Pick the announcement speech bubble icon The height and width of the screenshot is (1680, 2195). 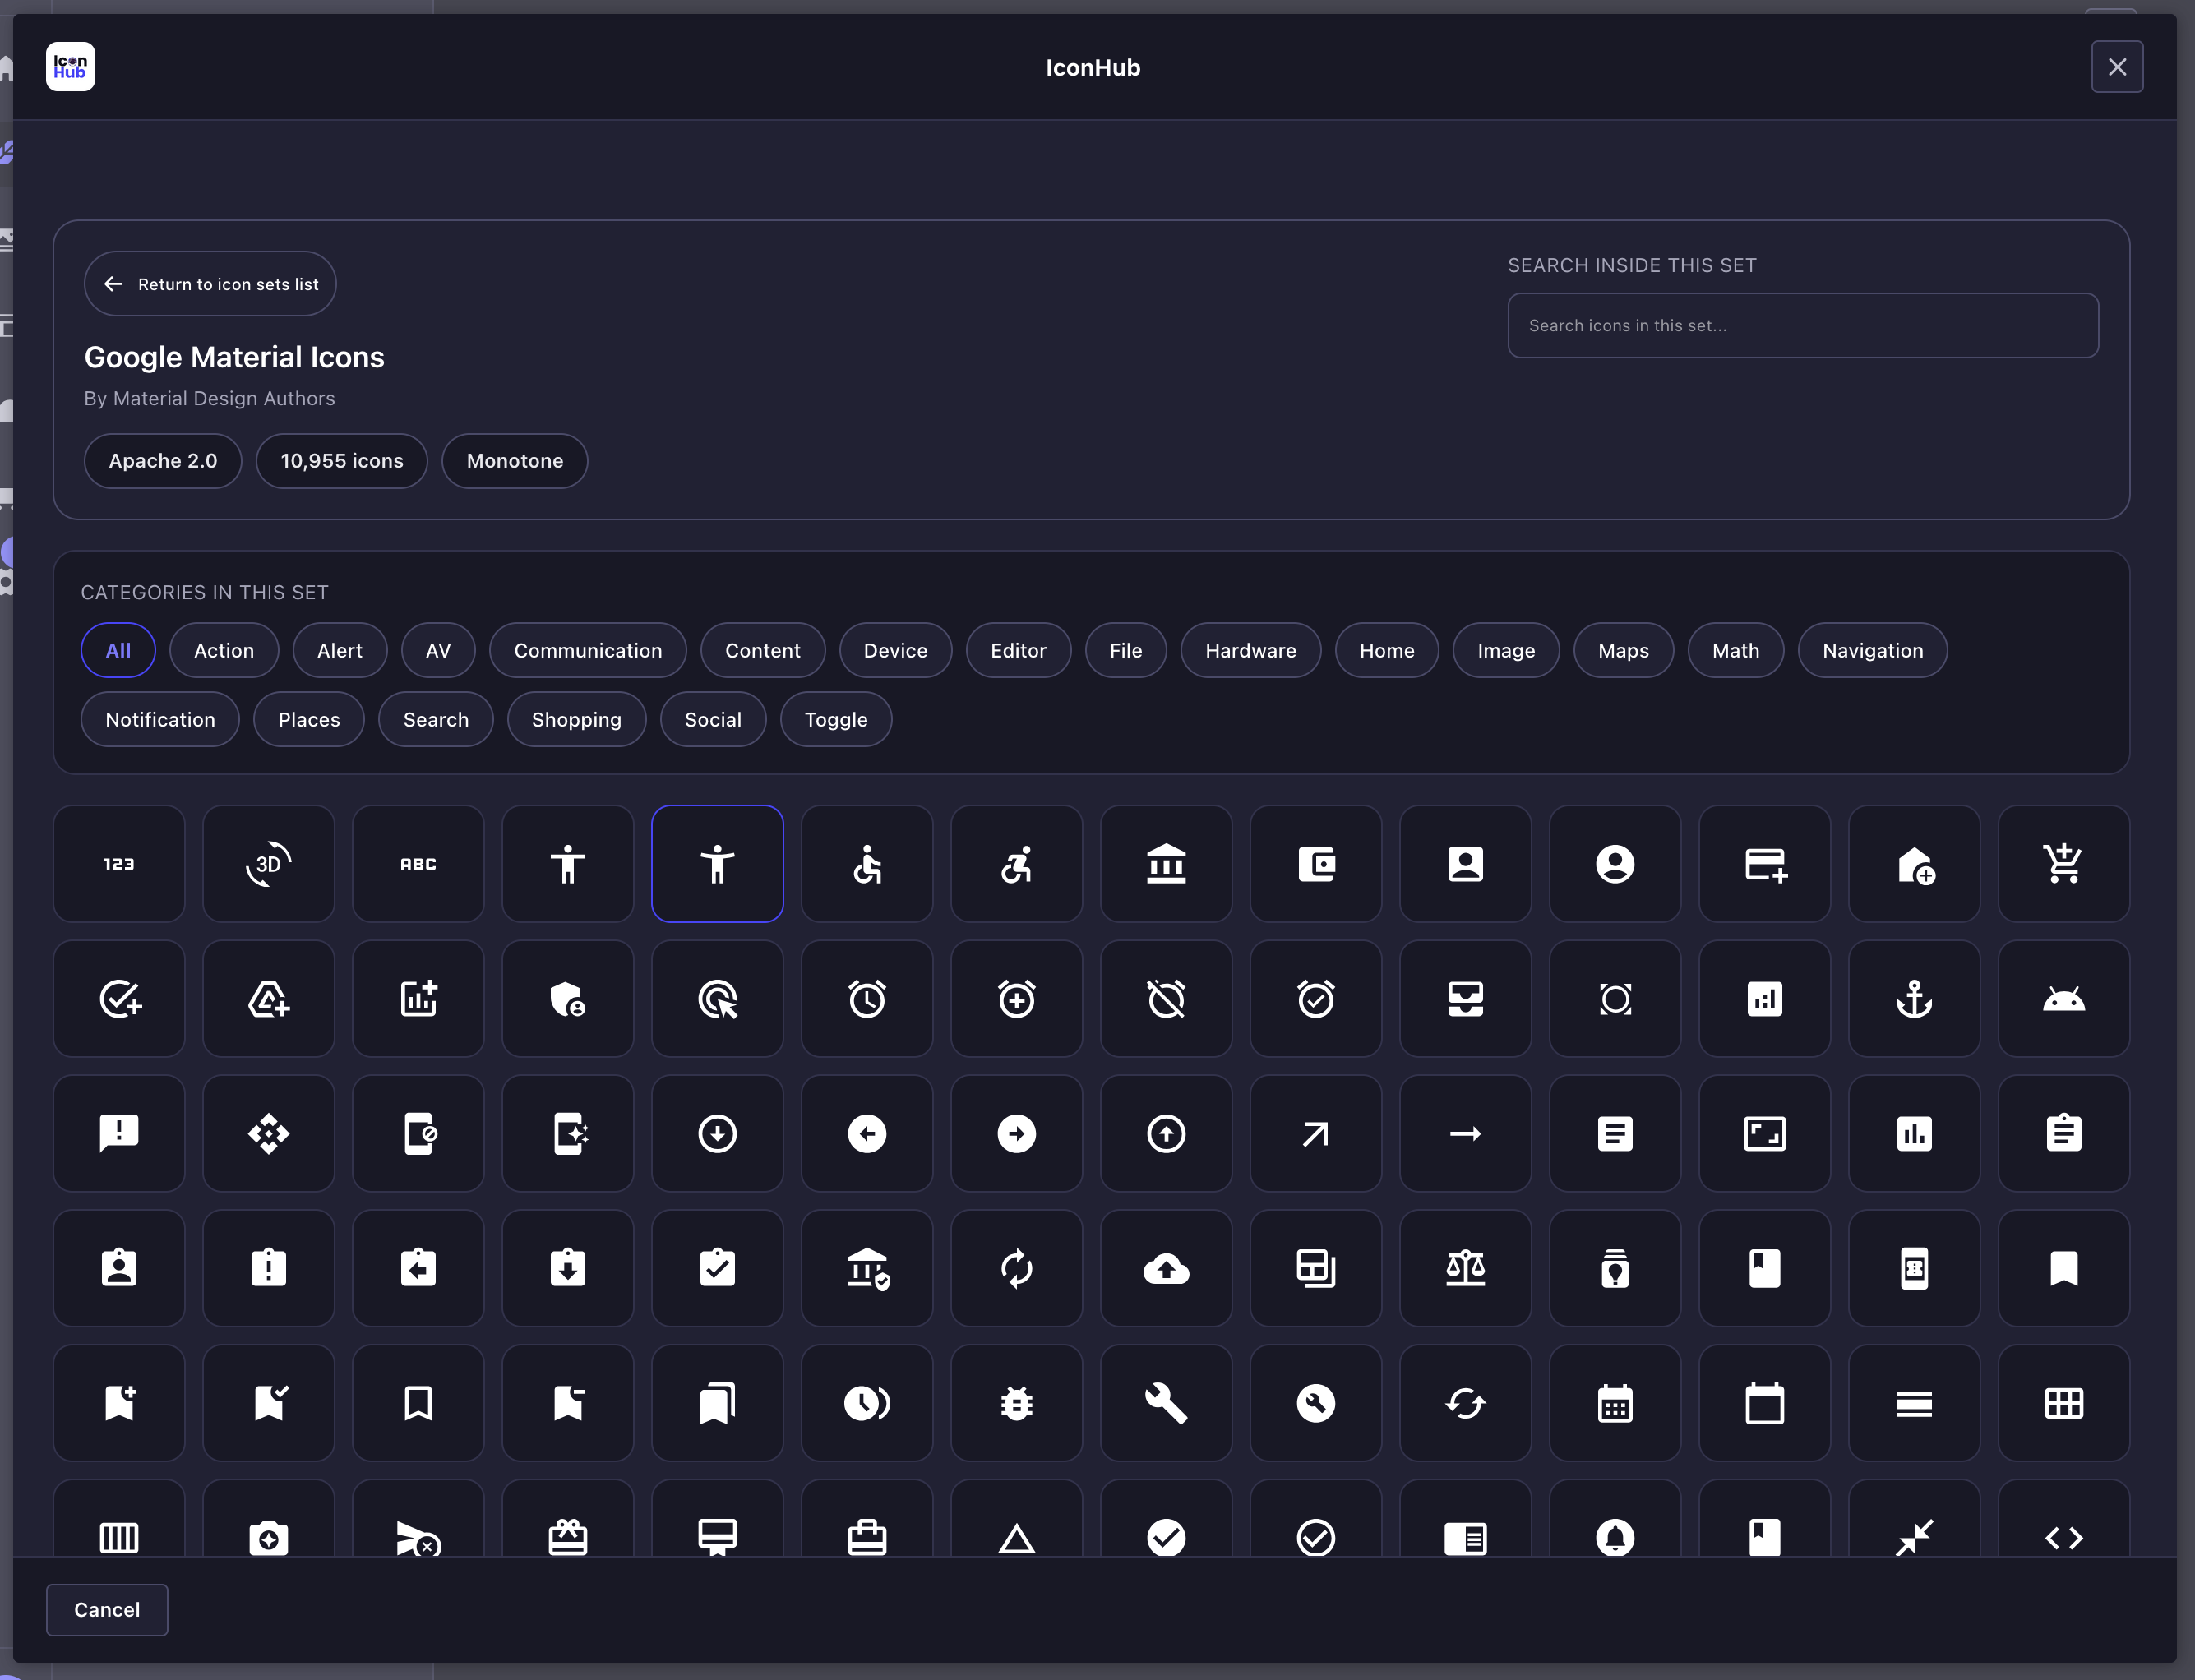tap(119, 1133)
